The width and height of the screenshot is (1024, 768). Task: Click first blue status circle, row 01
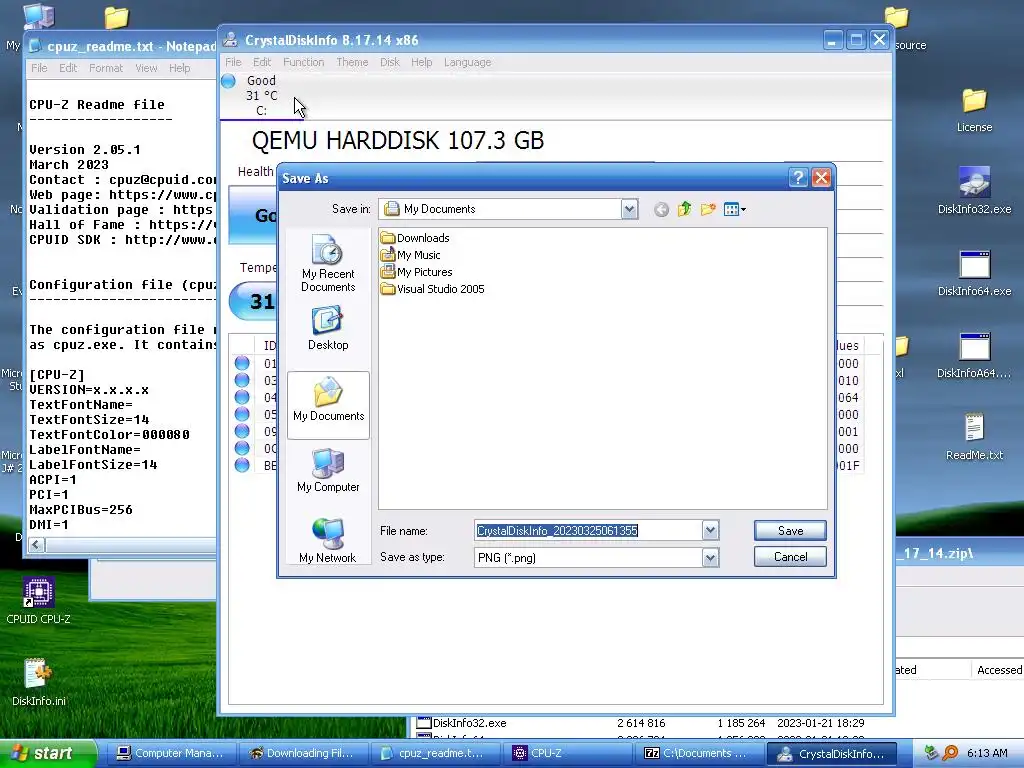point(242,363)
